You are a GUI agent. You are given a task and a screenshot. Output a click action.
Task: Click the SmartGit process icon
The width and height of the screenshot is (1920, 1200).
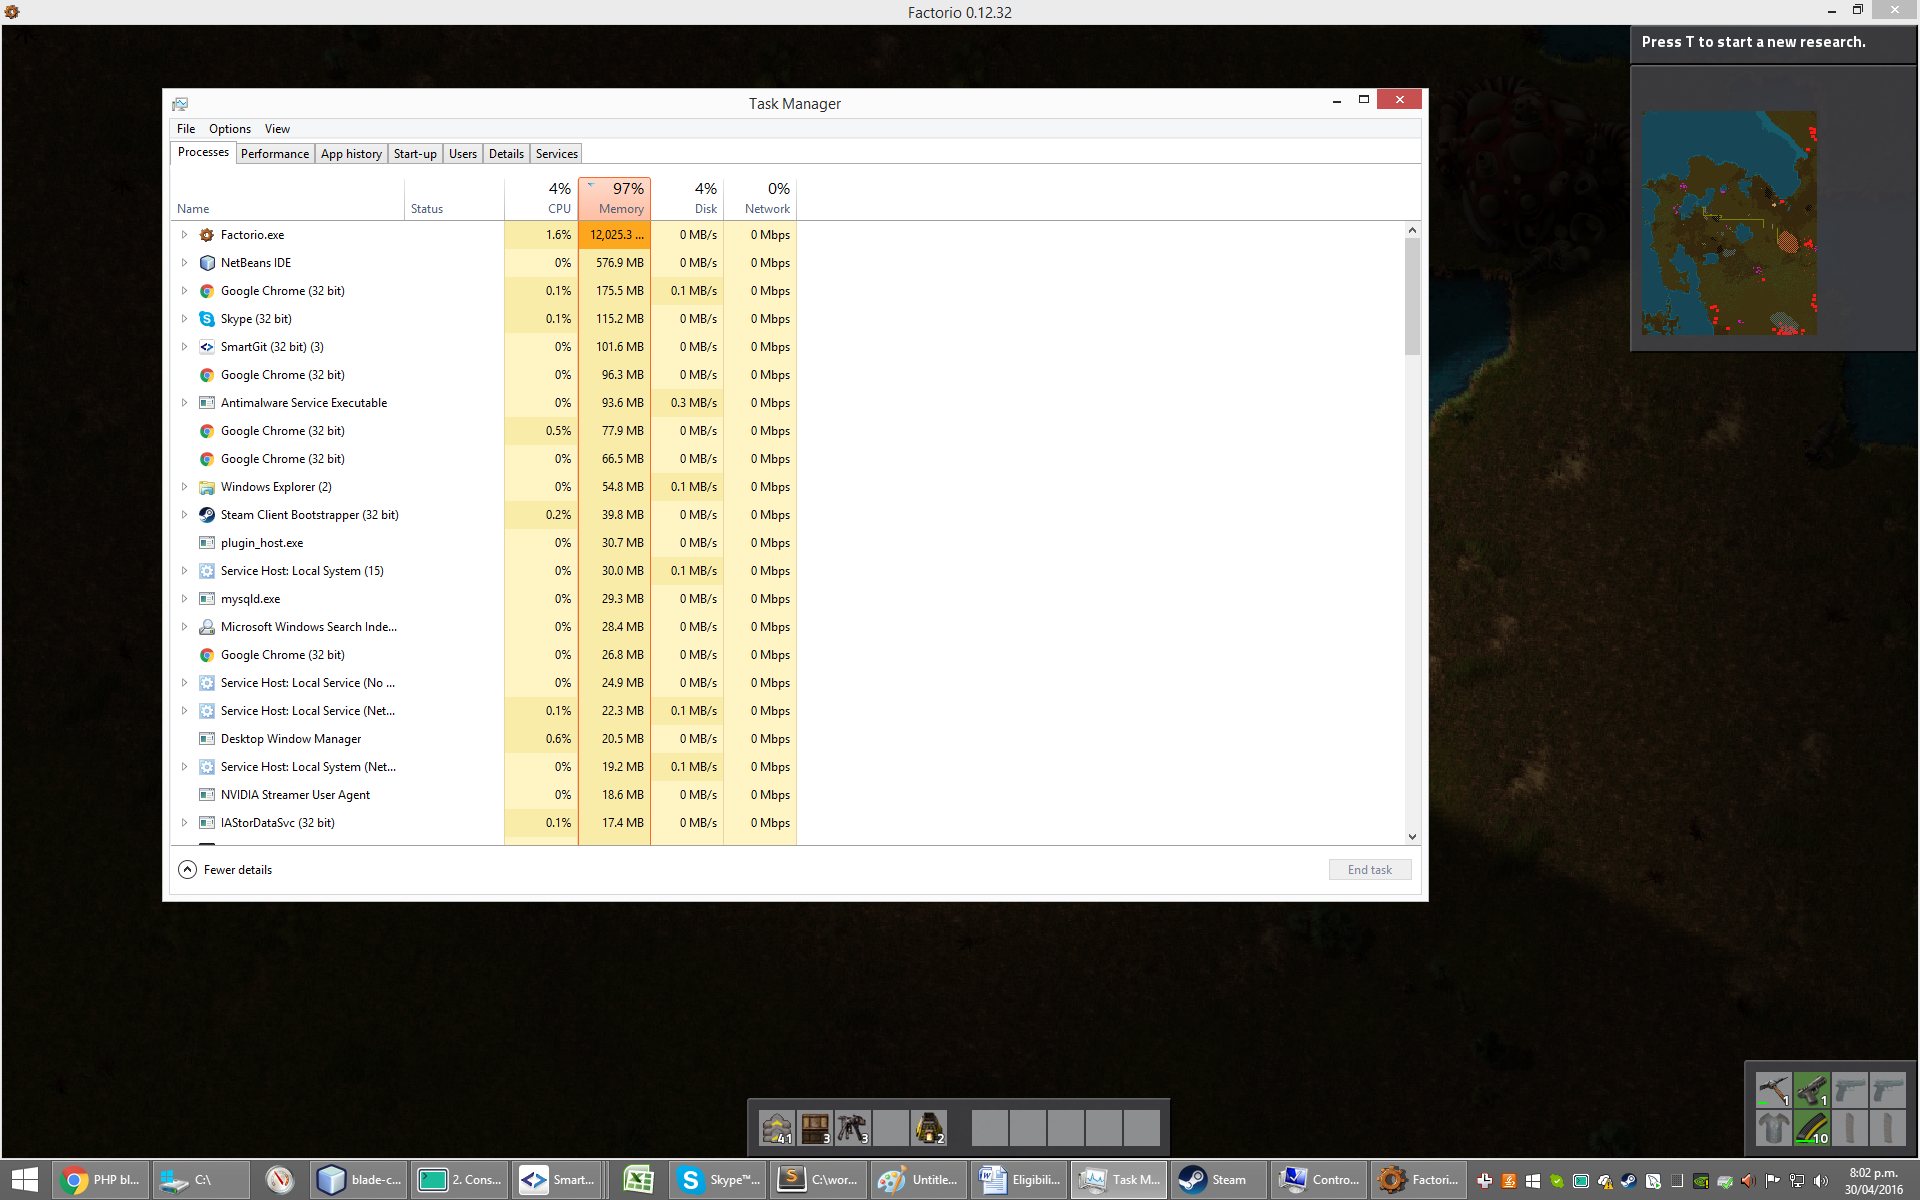[207, 347]
